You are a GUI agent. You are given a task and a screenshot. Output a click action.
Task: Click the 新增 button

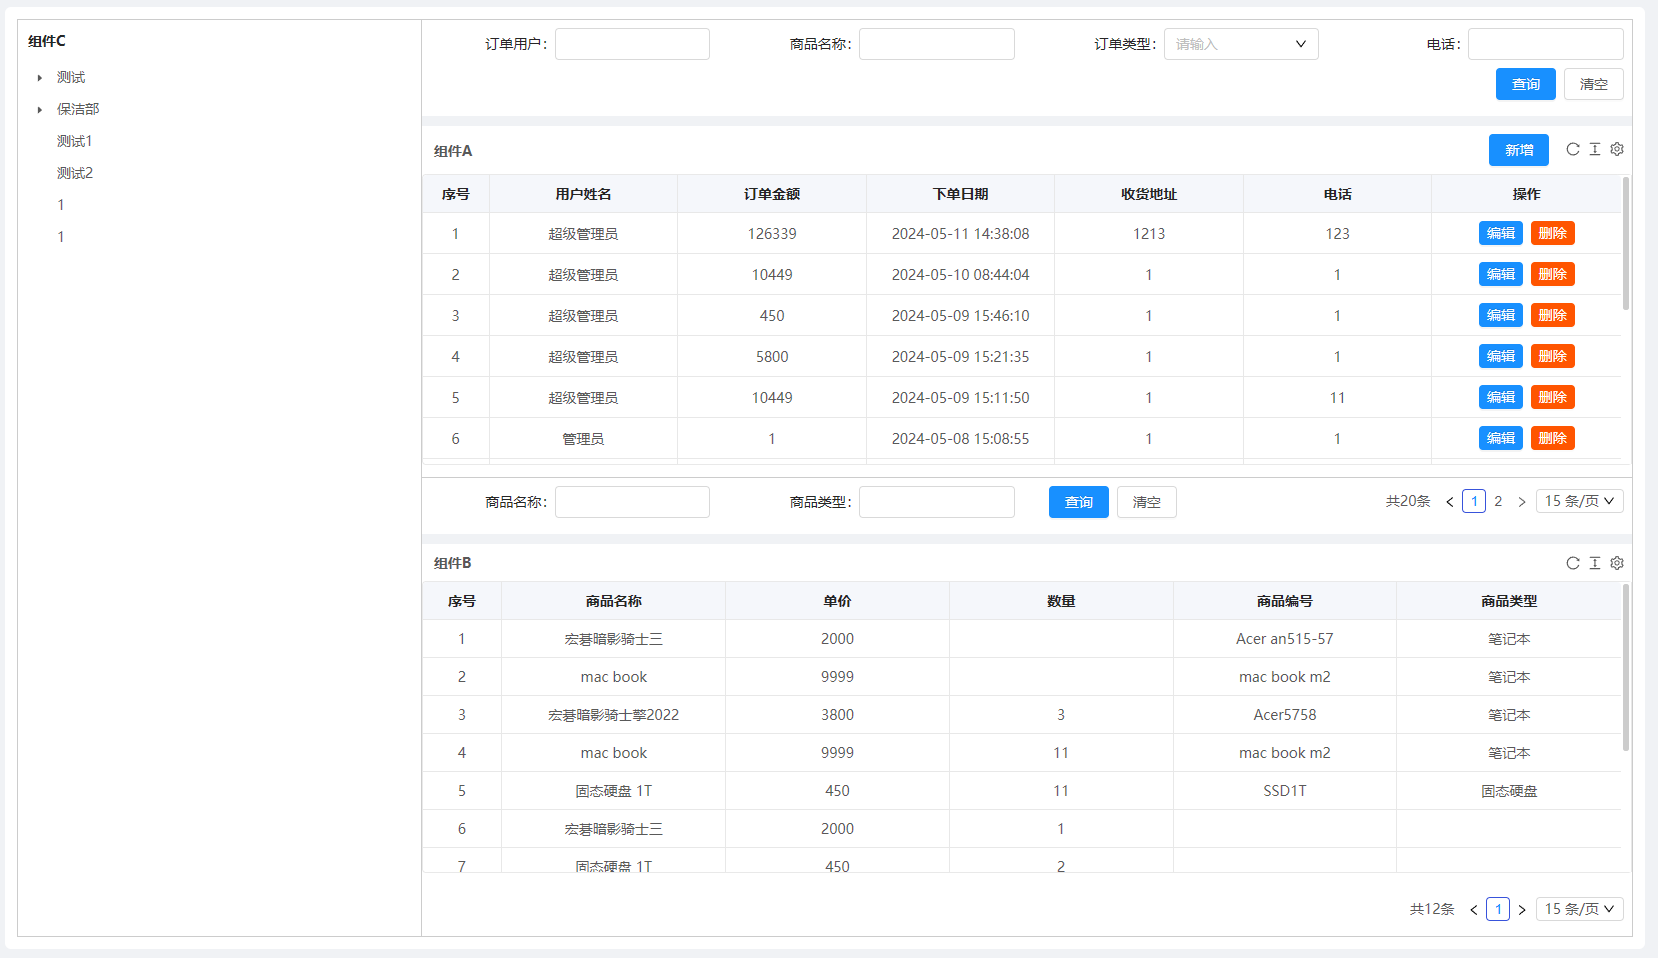[1518, 150]
